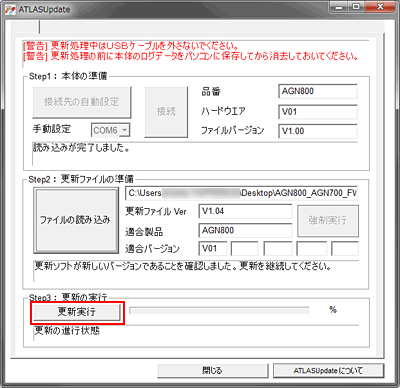Click the first 適合バージョン box V01
This screenshot has height=388, width=400.
213,249
